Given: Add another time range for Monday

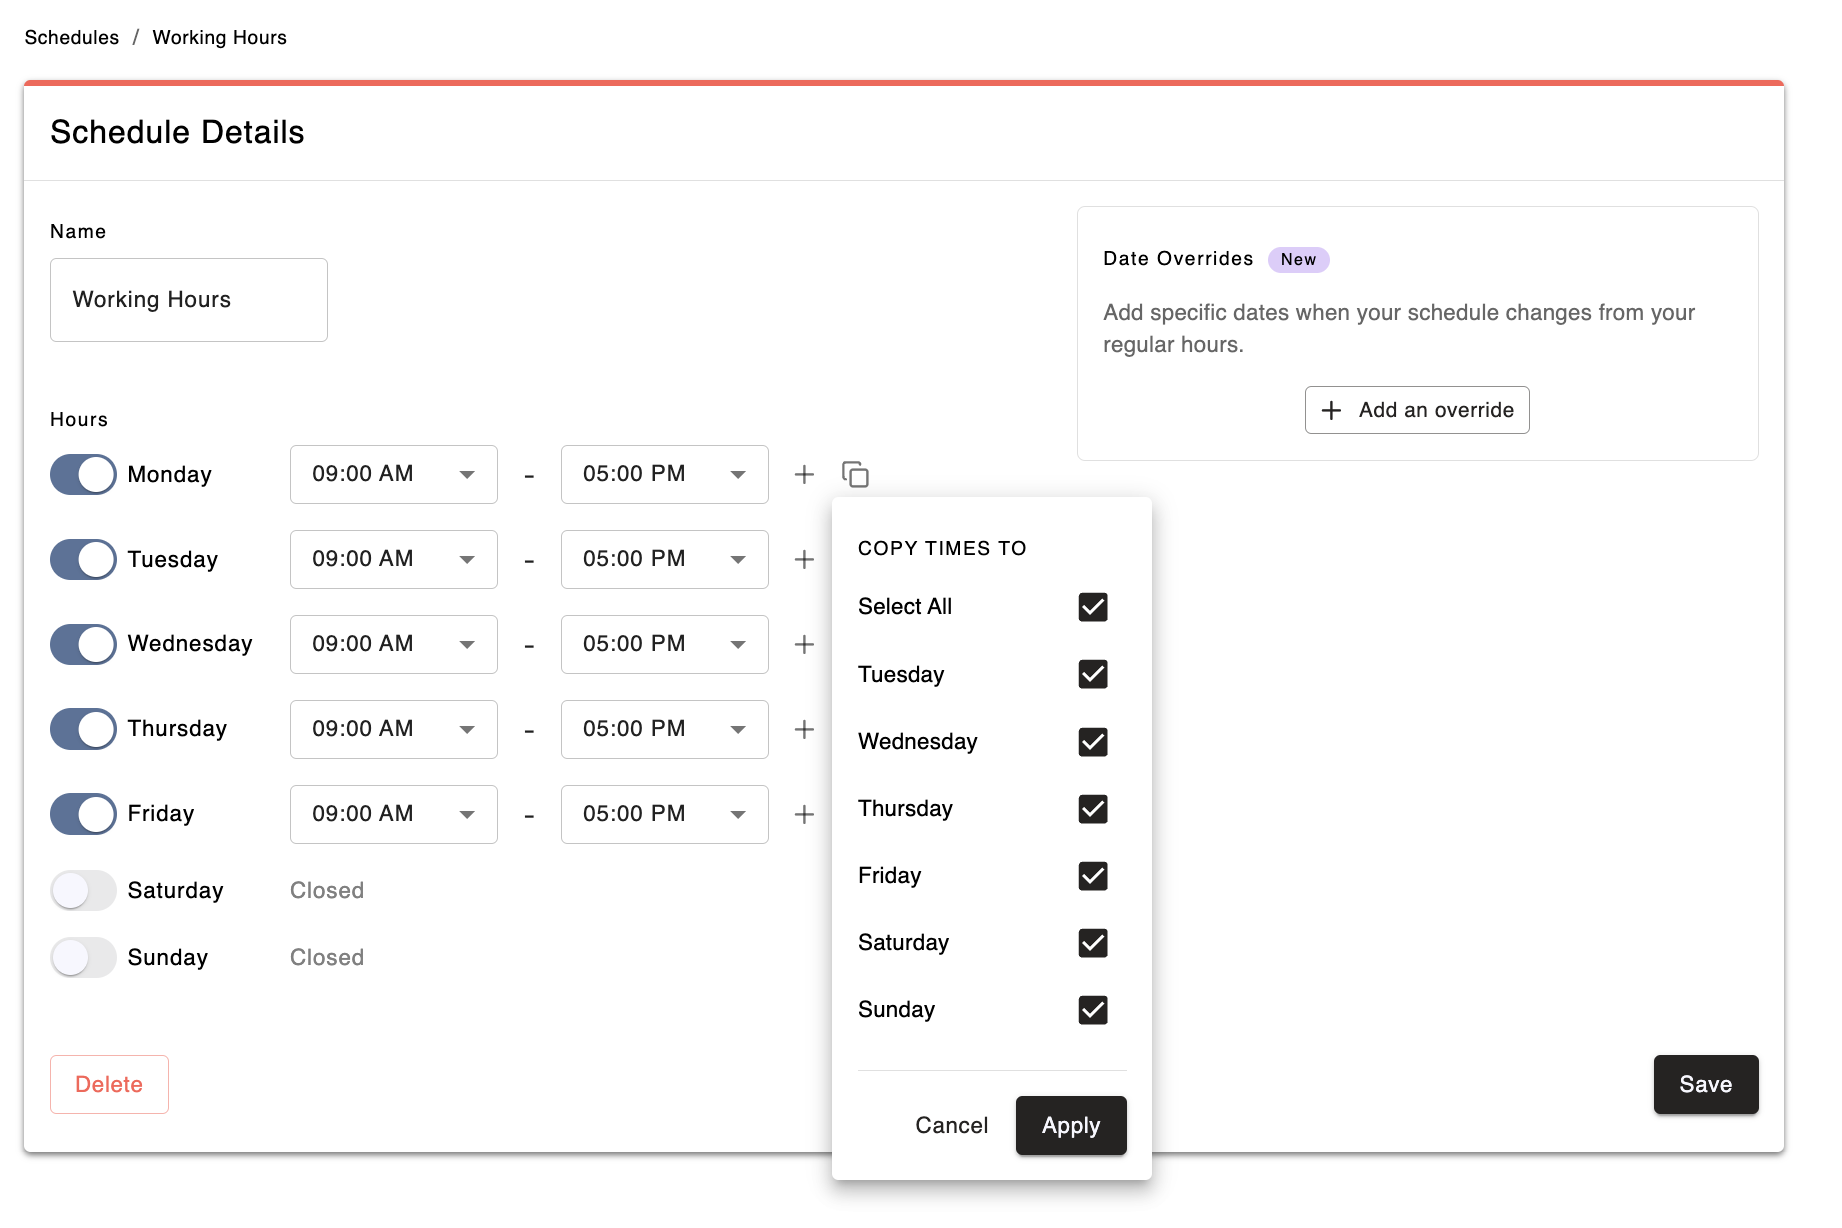Looking at the screenshot, I should click(x=804, y=474).
